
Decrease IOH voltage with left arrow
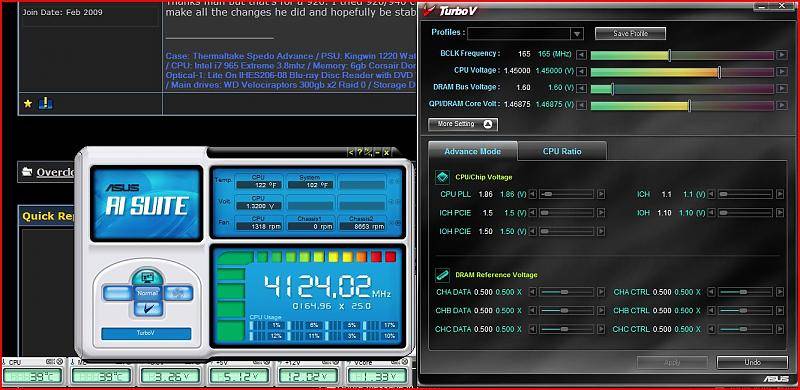click(x=711, y=212)
